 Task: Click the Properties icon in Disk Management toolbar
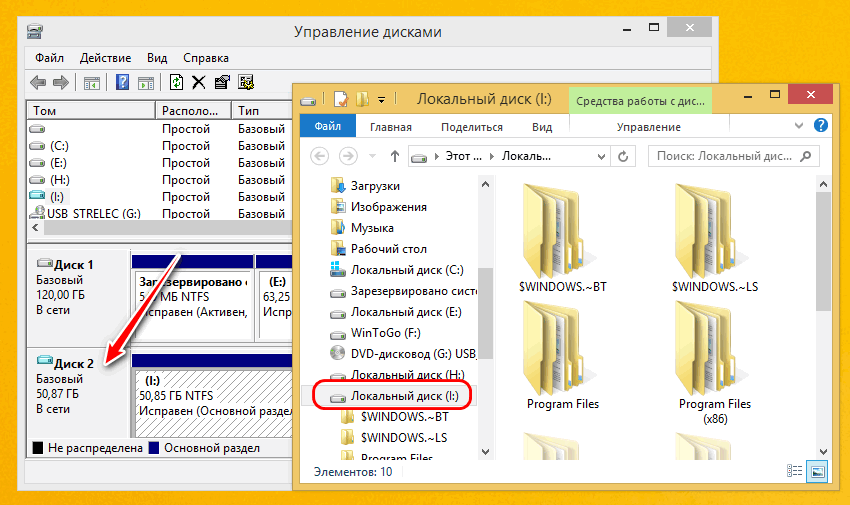coord(221,83)
